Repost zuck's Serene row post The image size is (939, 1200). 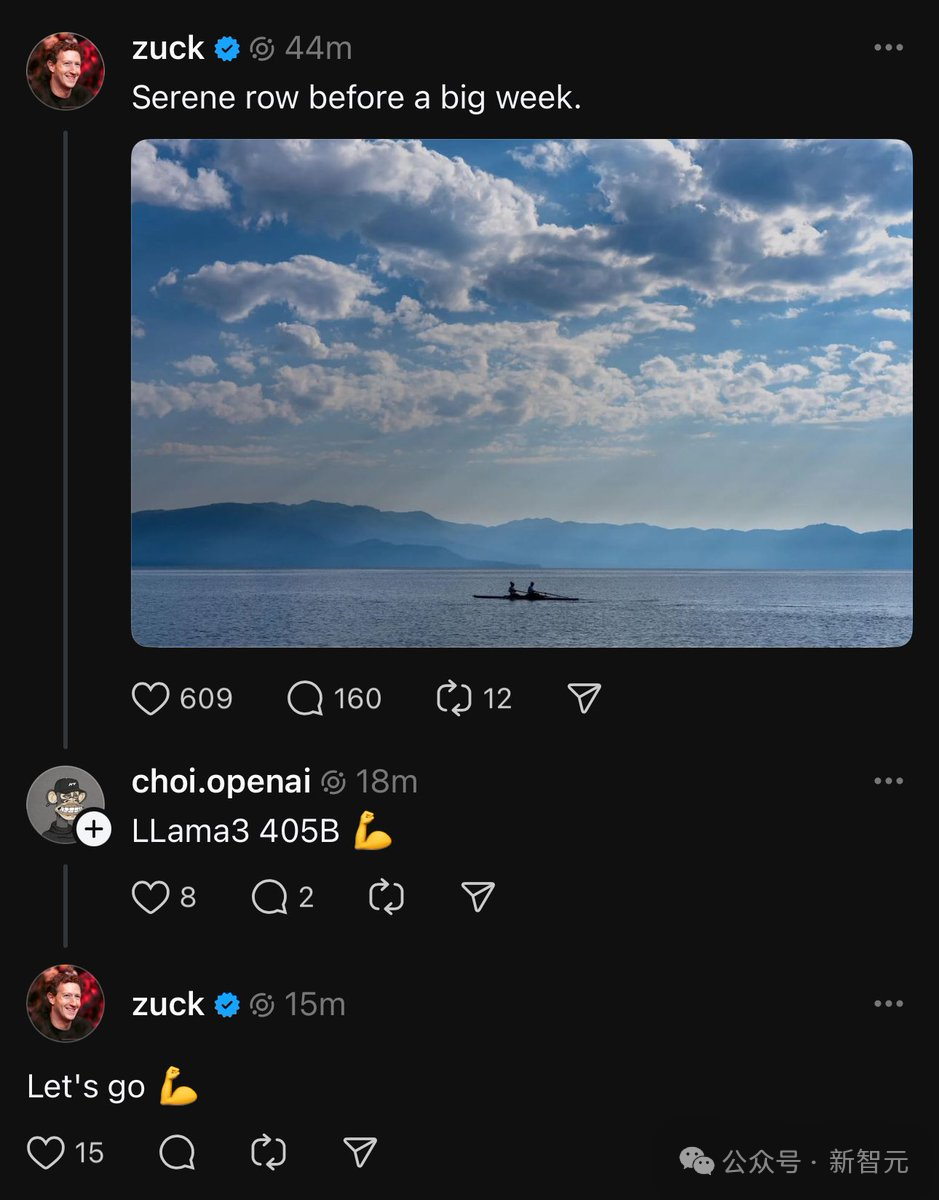click(454, 698)
